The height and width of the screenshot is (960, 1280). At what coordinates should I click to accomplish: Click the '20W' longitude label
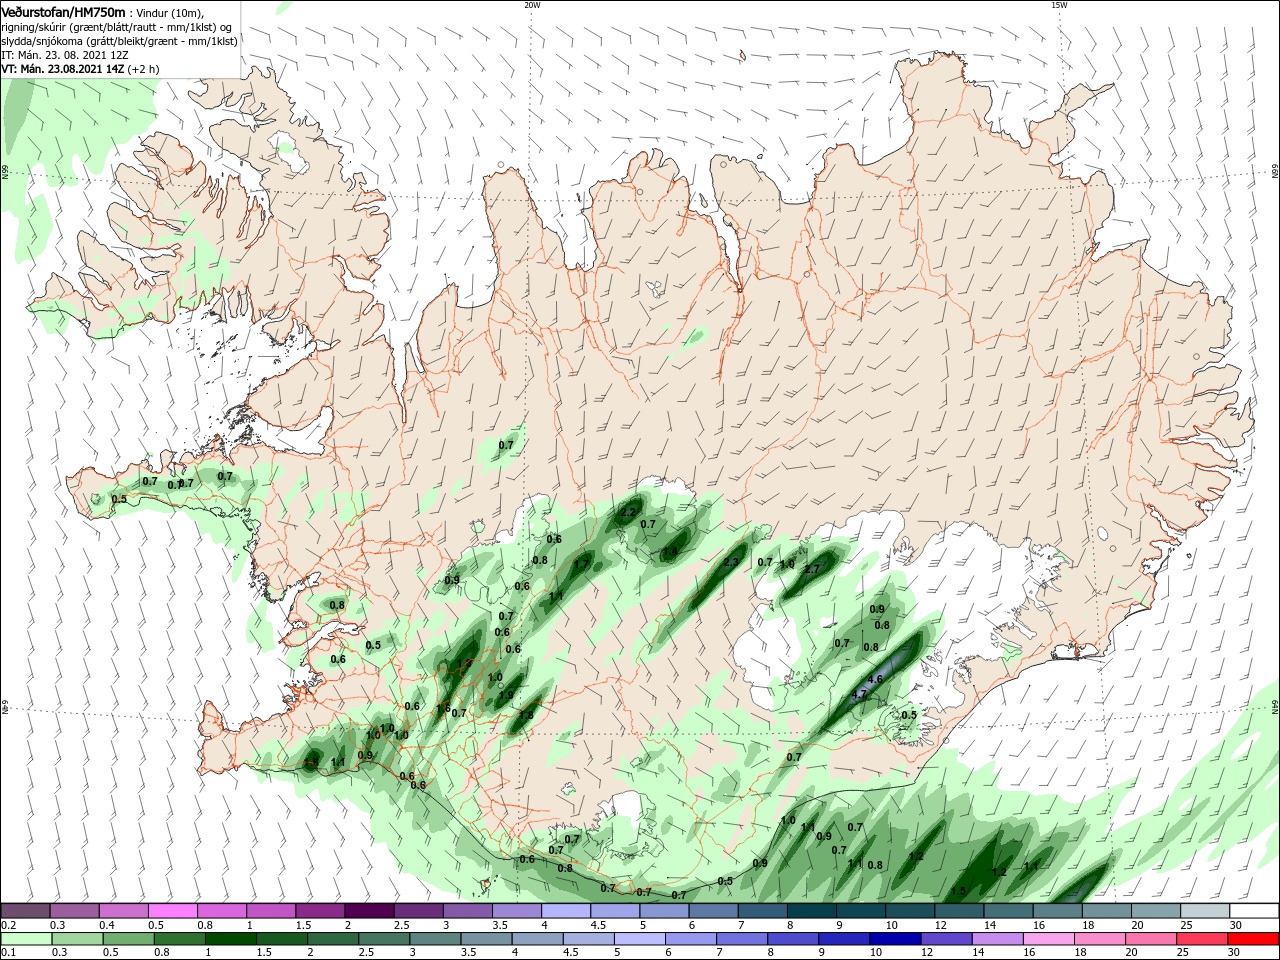(532, 5)
